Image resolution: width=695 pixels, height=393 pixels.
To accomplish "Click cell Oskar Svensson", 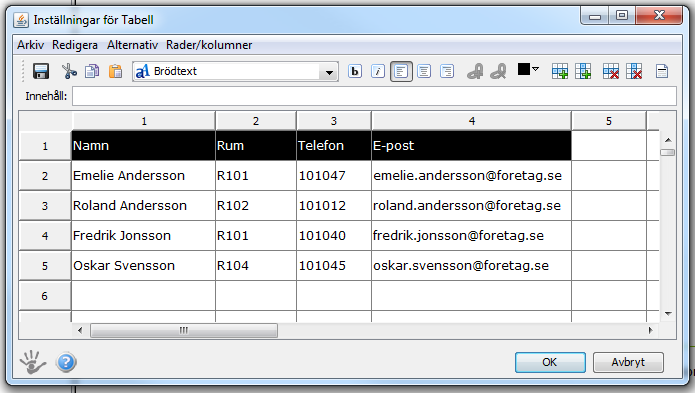I will (144, 266).
